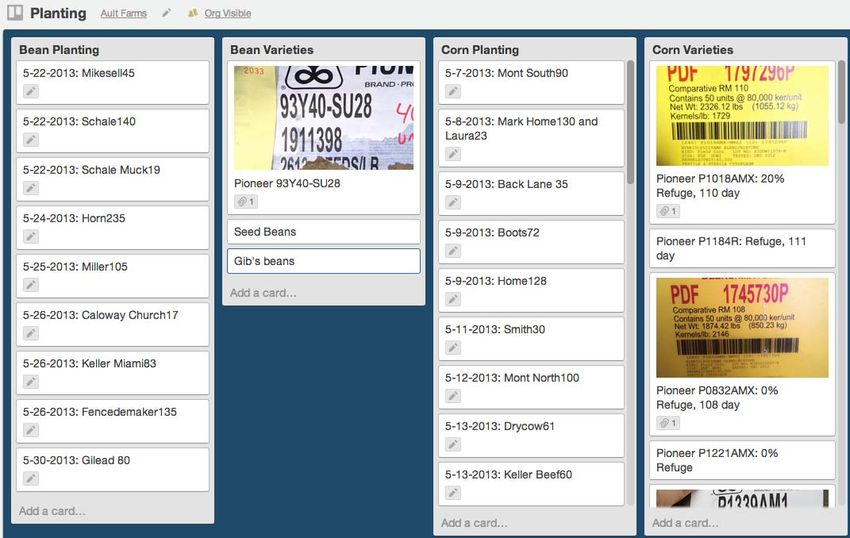Click the Corn Planting list title

480,50
